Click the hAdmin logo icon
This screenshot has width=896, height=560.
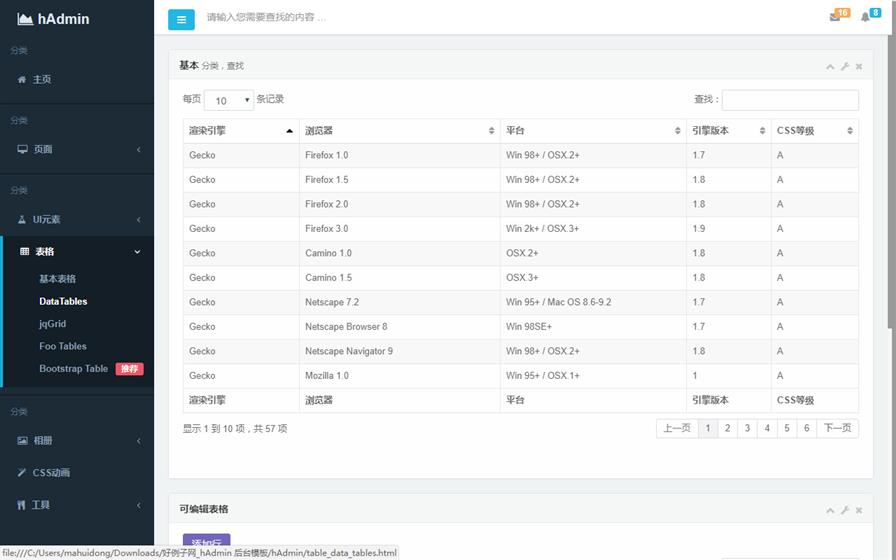[25, 19]
